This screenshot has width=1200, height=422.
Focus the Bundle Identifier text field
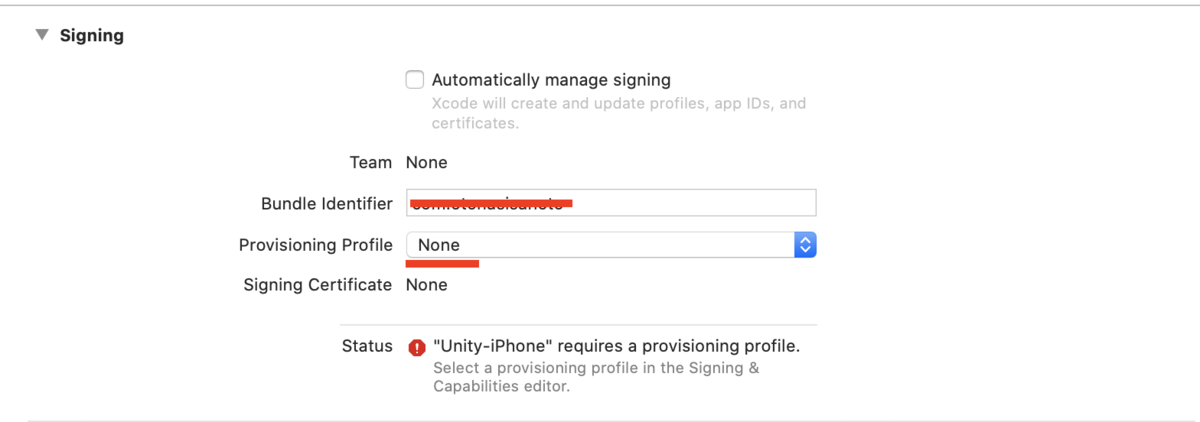tap(611, 203)
